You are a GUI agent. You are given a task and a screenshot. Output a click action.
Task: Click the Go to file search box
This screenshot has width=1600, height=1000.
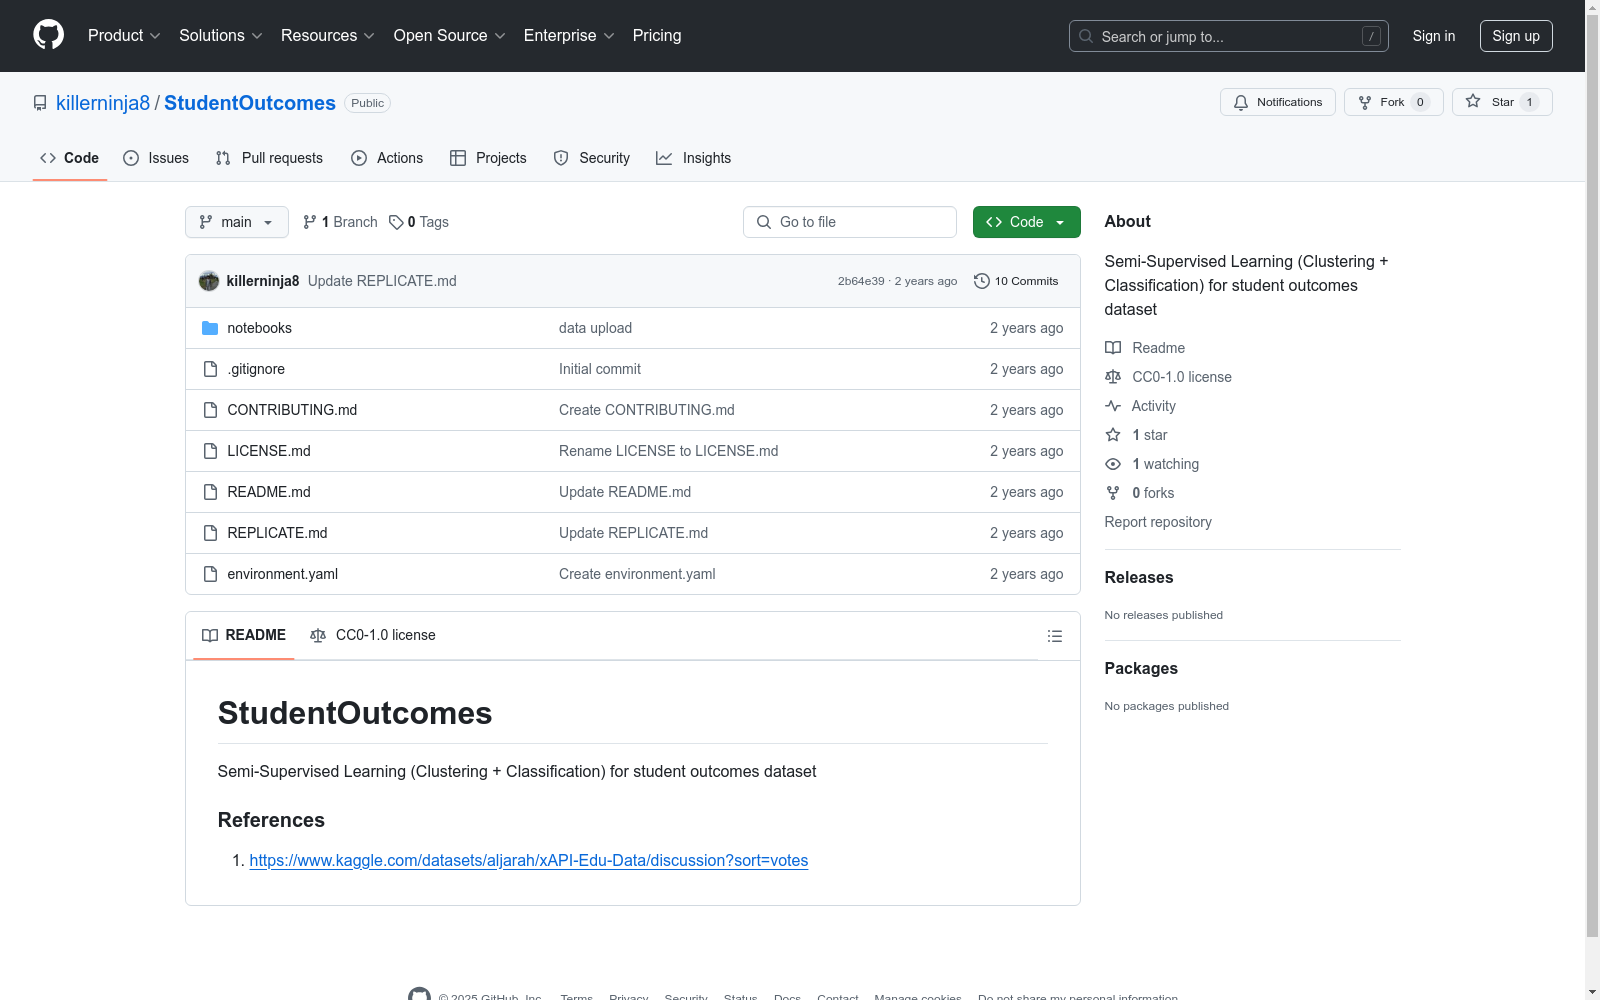[x=850, y=222]
